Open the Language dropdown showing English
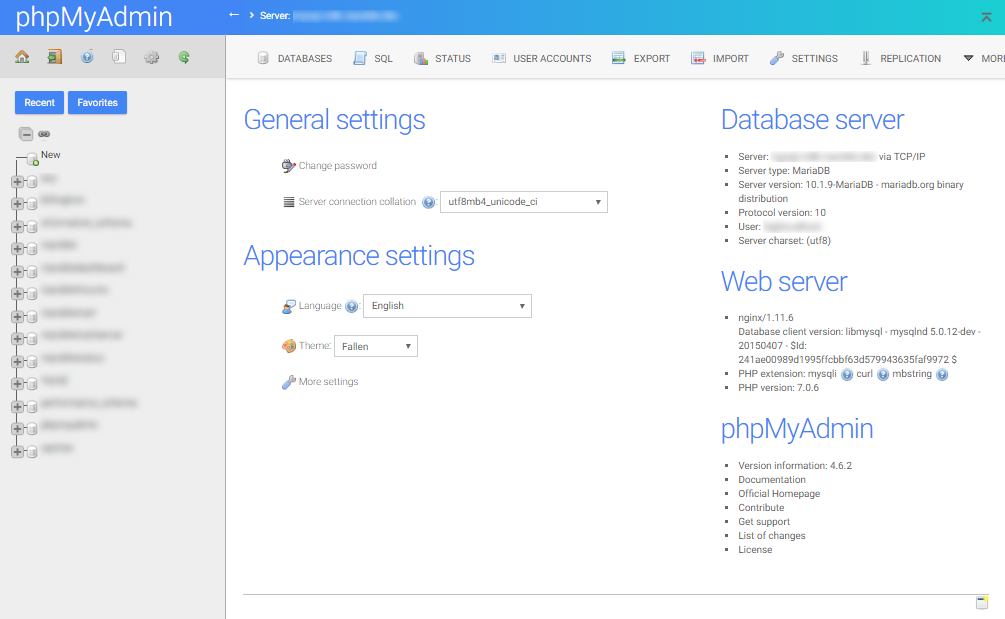The image size is (1005, 619). point(447,306)
